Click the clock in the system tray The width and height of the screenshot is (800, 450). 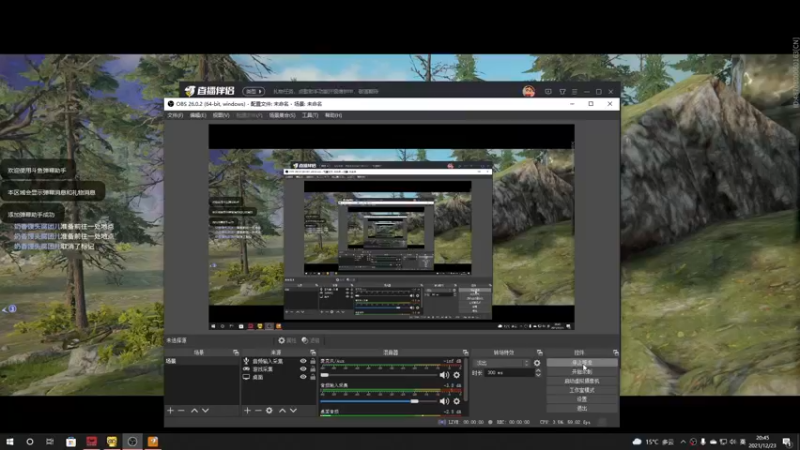pyautogui.click(x=763, y=442)
